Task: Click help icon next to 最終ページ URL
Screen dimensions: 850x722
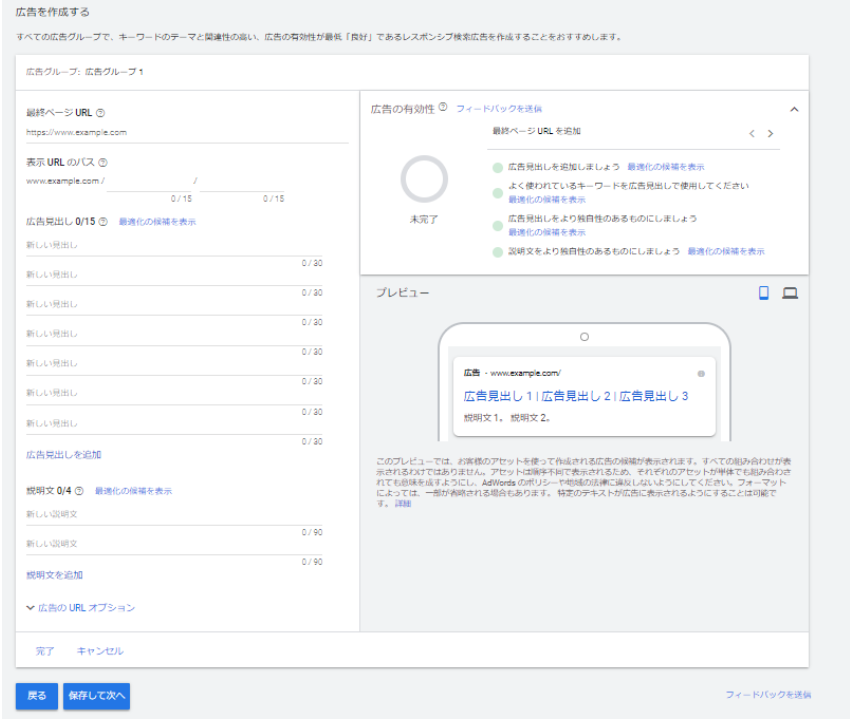Action: pos(101,113)
